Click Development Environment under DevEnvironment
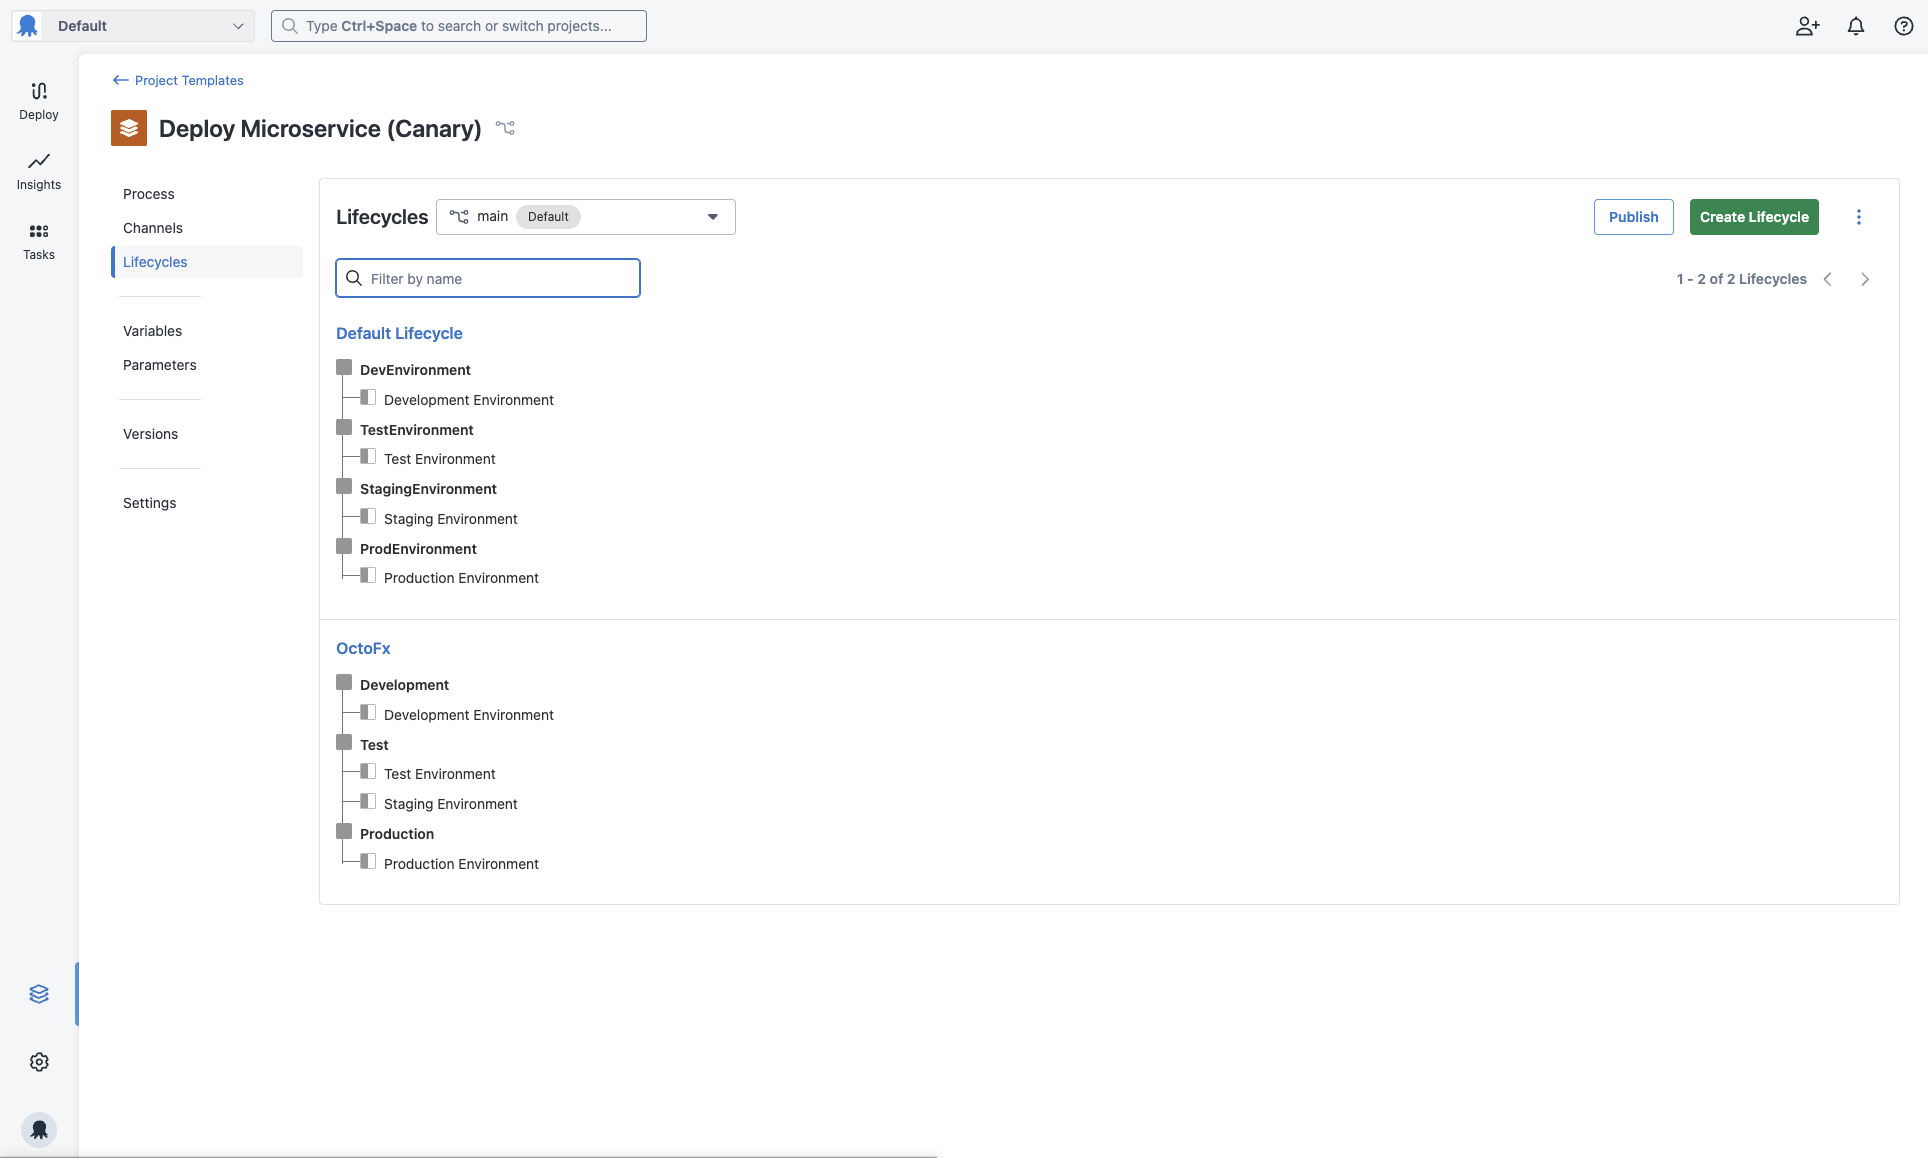The image size is (1928, 1158). tap(469, 400)
